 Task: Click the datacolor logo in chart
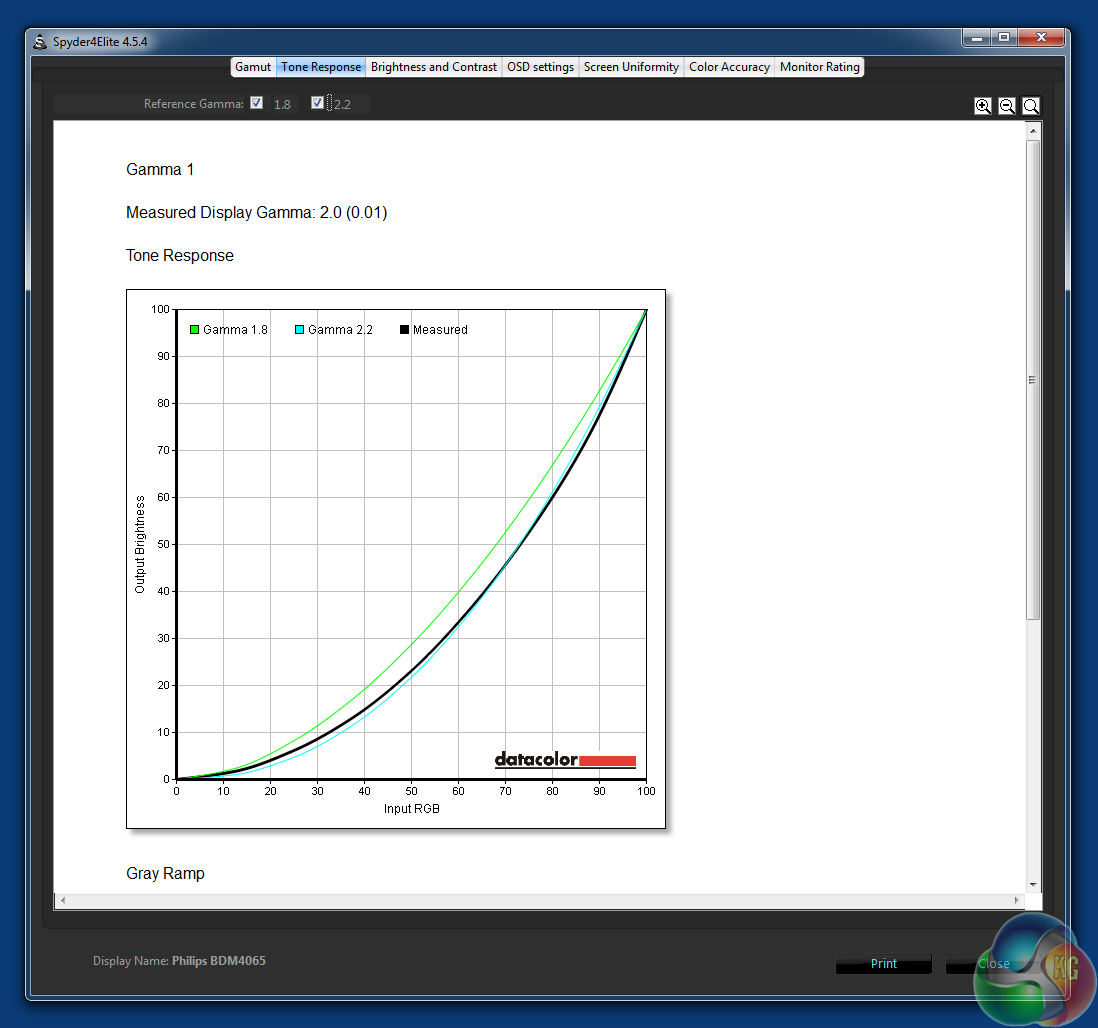point(565,760)
